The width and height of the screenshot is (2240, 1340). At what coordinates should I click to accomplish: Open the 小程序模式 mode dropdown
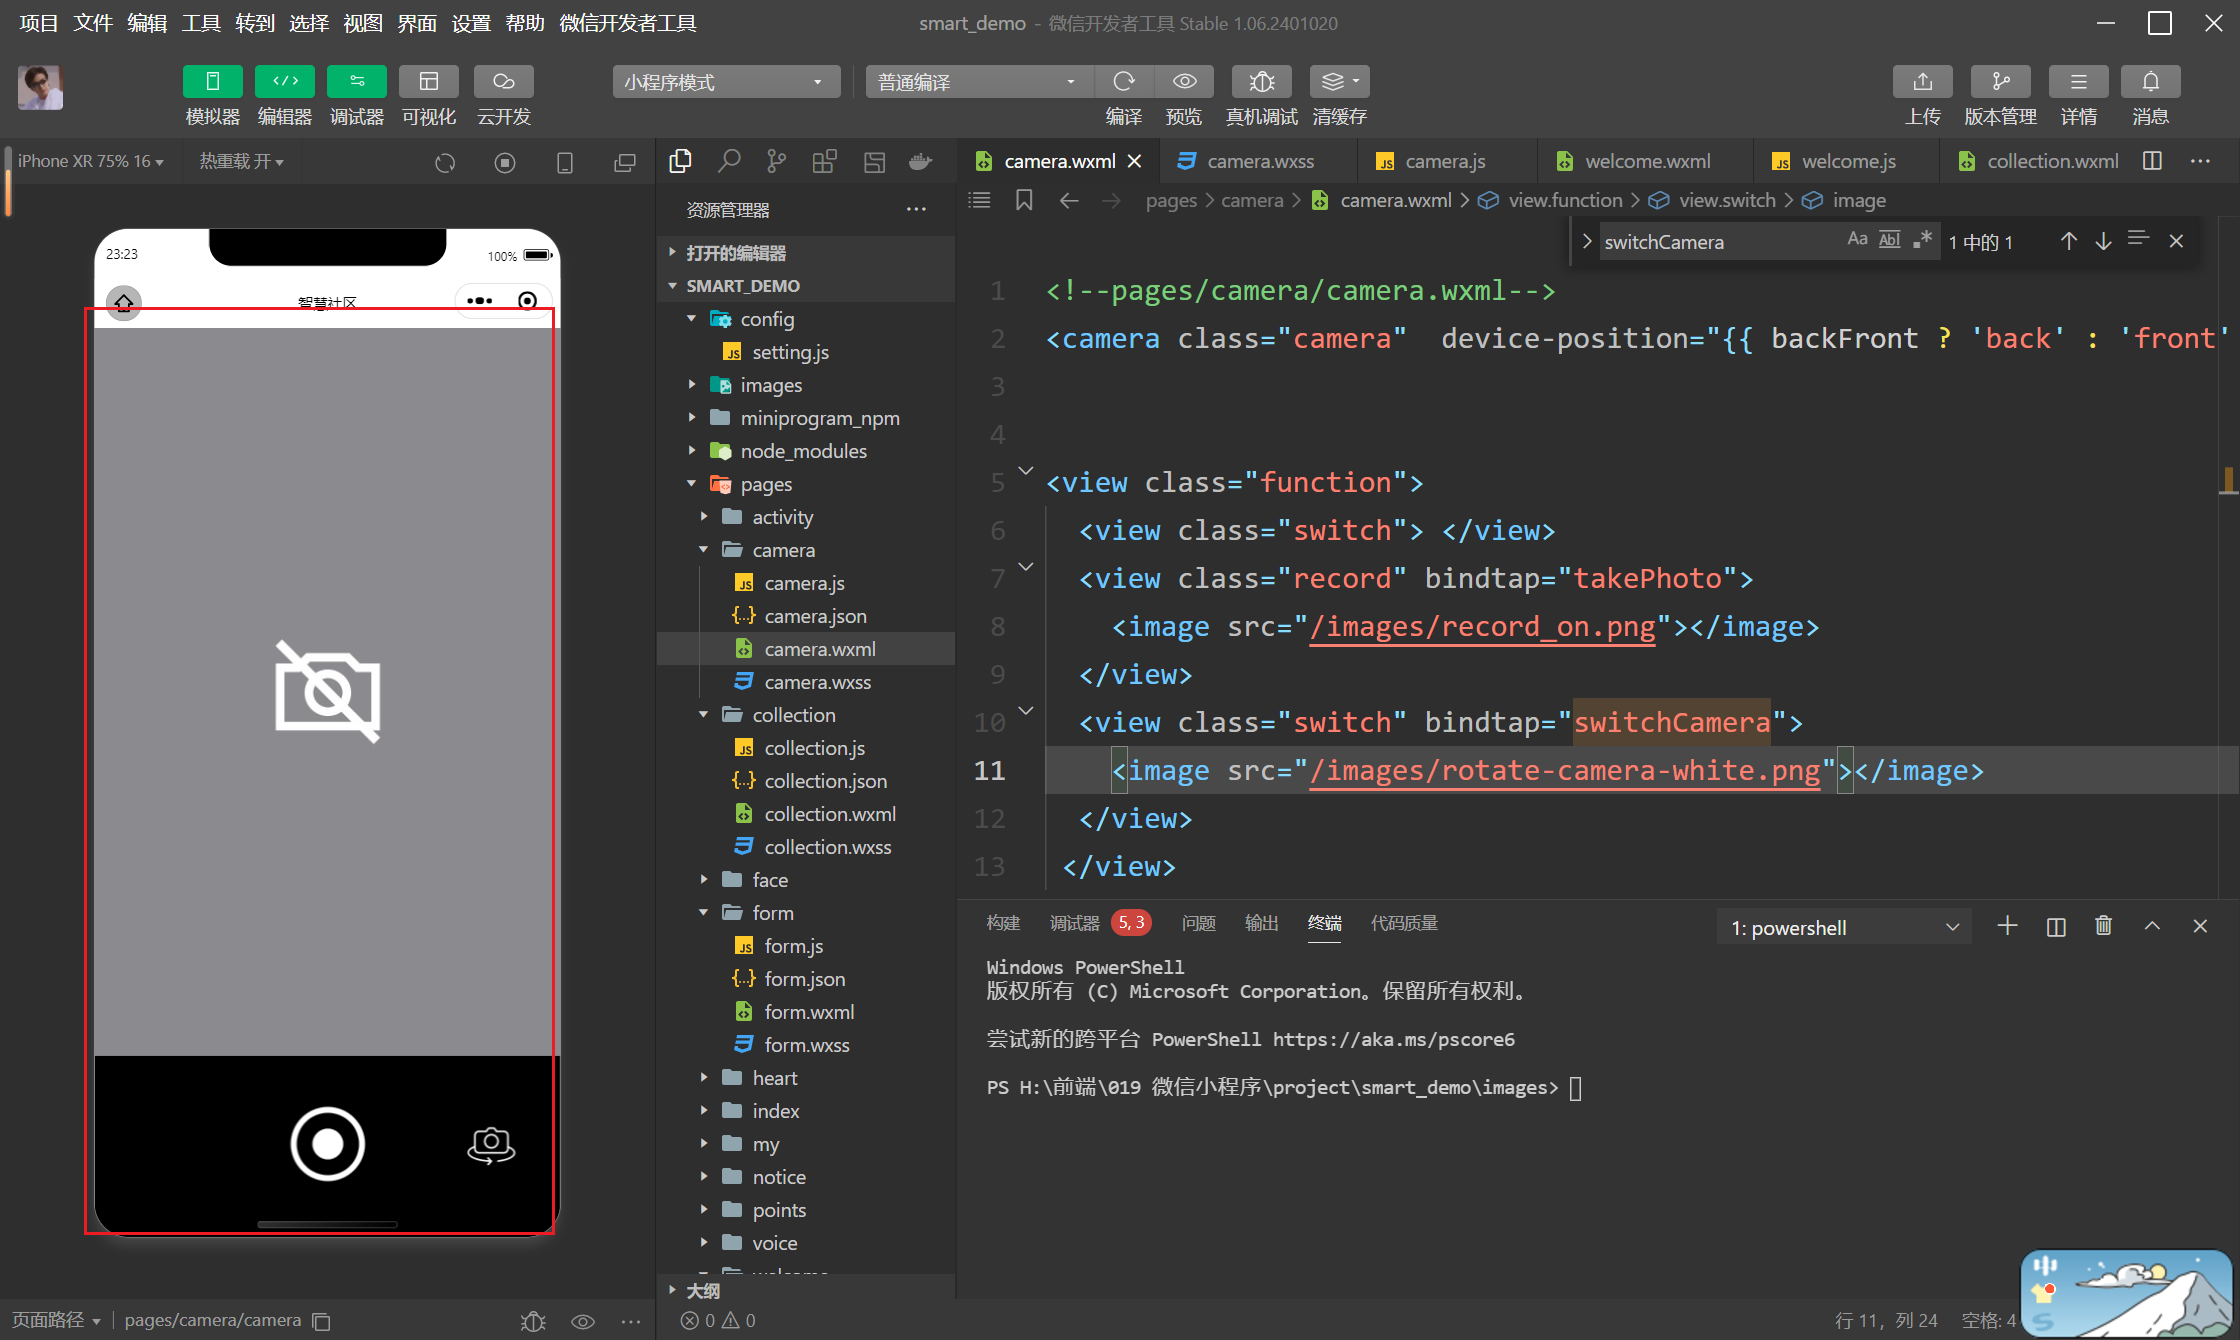tap(724, 82)
